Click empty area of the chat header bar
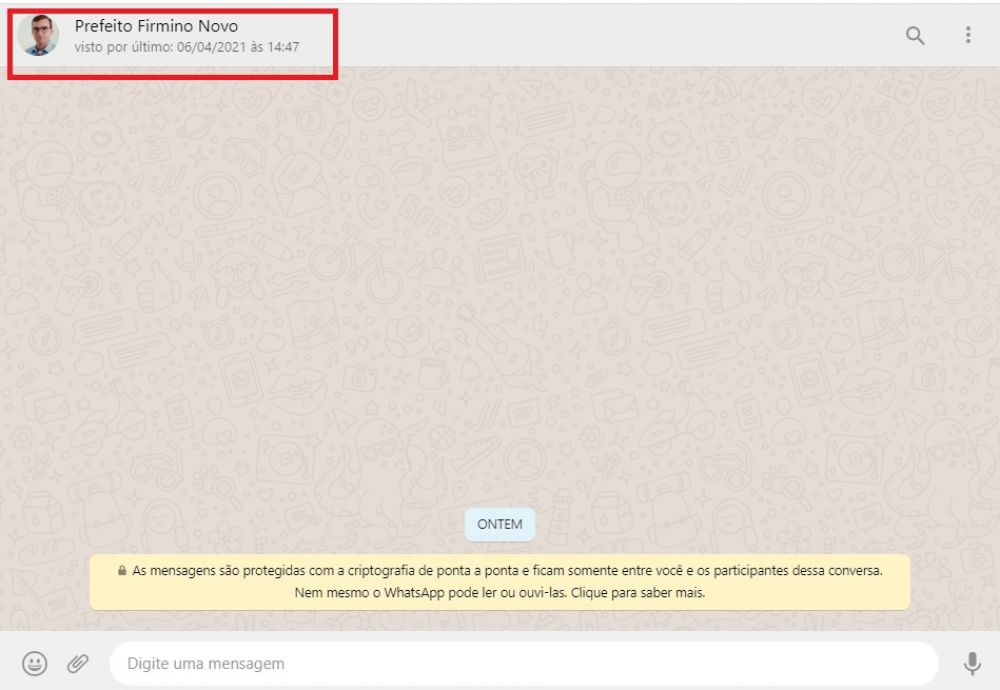 click(x=600, y=35)
